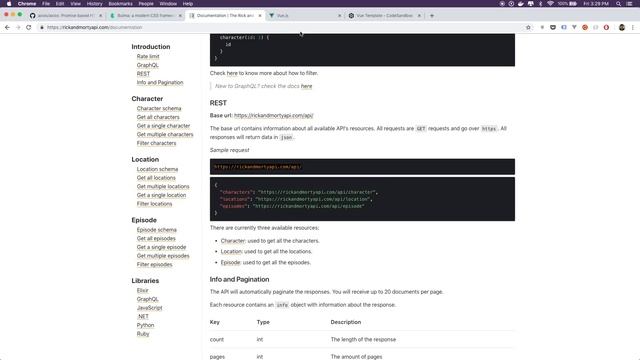
Task: Switch to the GitHub axios tab
Action: pos(65,16)
